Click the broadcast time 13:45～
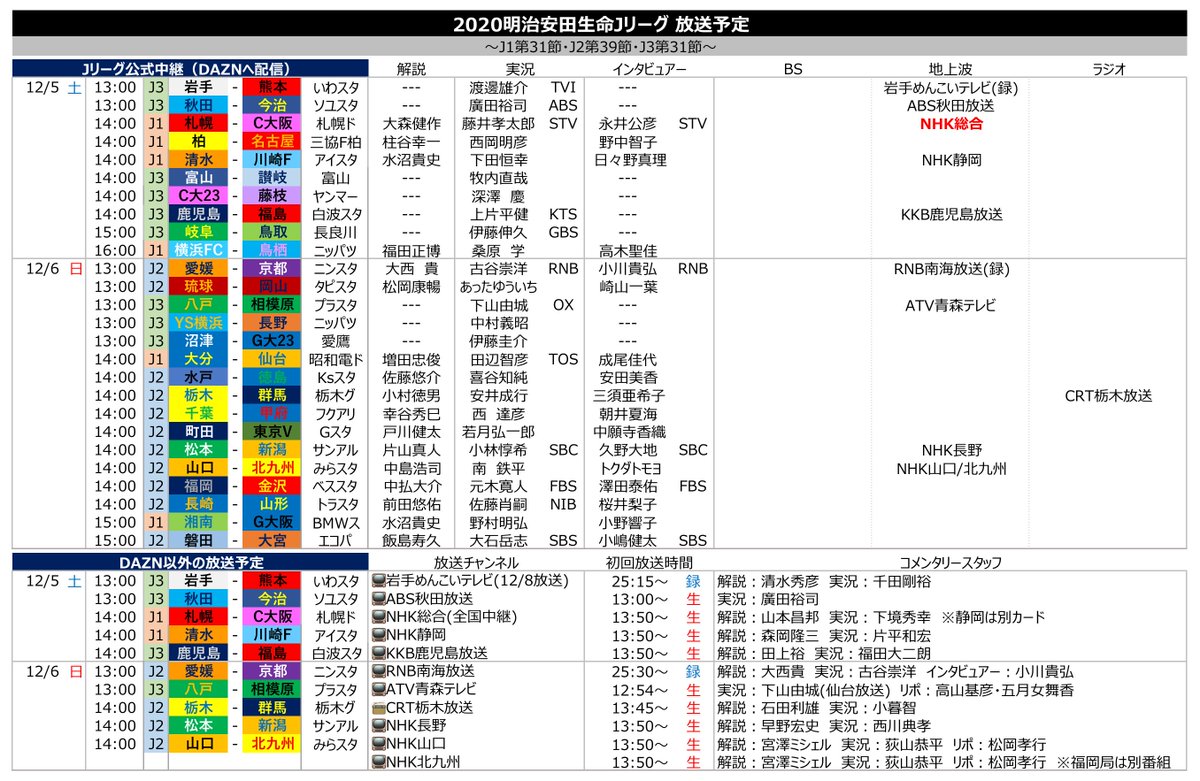Image resolution: width=1200 pixels, height=781 pixels. click(640, 707)
